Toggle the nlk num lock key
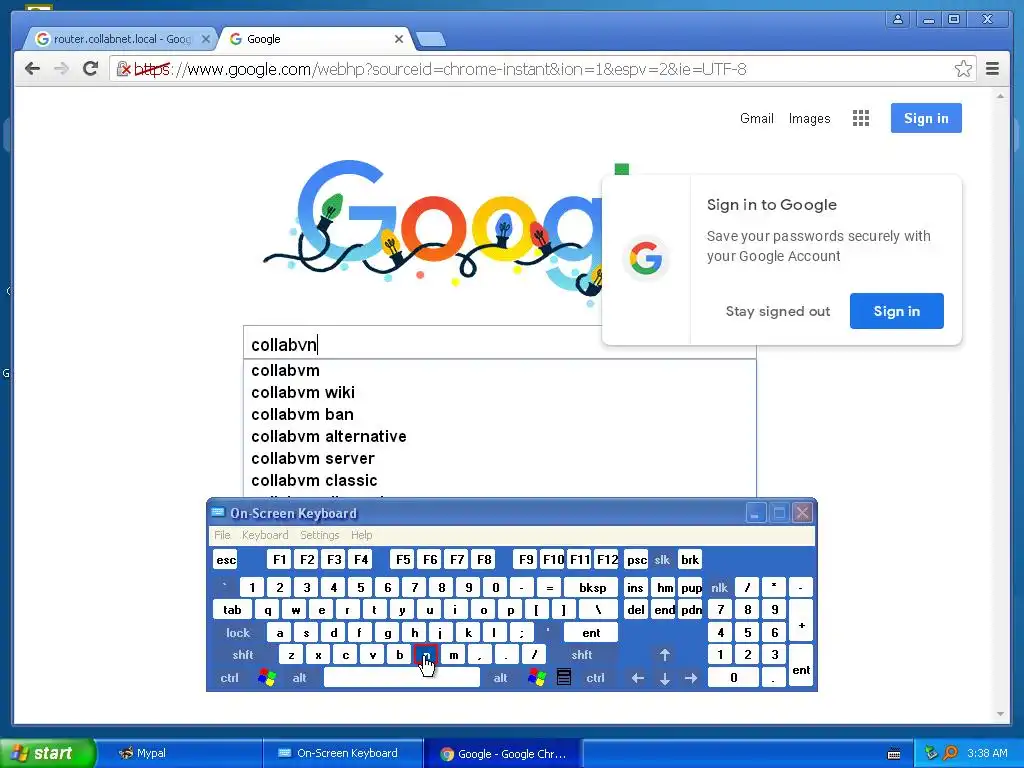This screenshot has width=1024, height=768. (719, 588)
